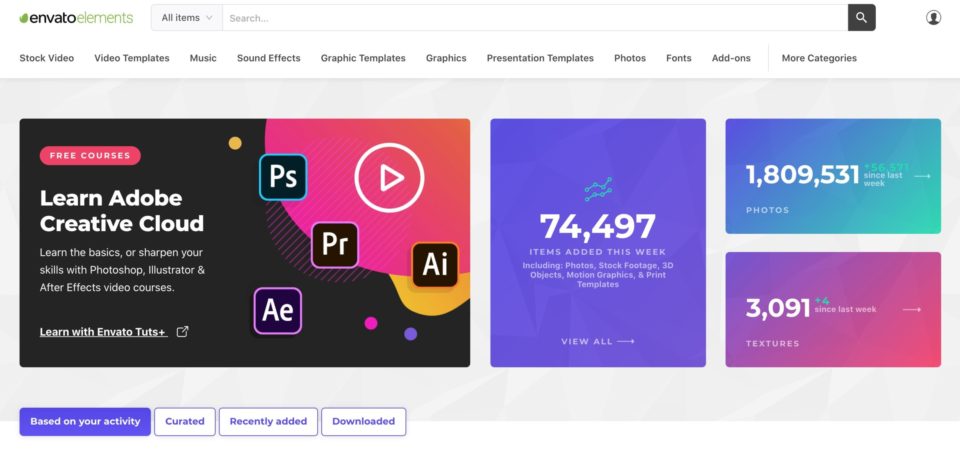The height and width of the screenshot is (467, 960).
Task: Click the trend graph icon above 74,497
Action: click(x=598, y=190)
